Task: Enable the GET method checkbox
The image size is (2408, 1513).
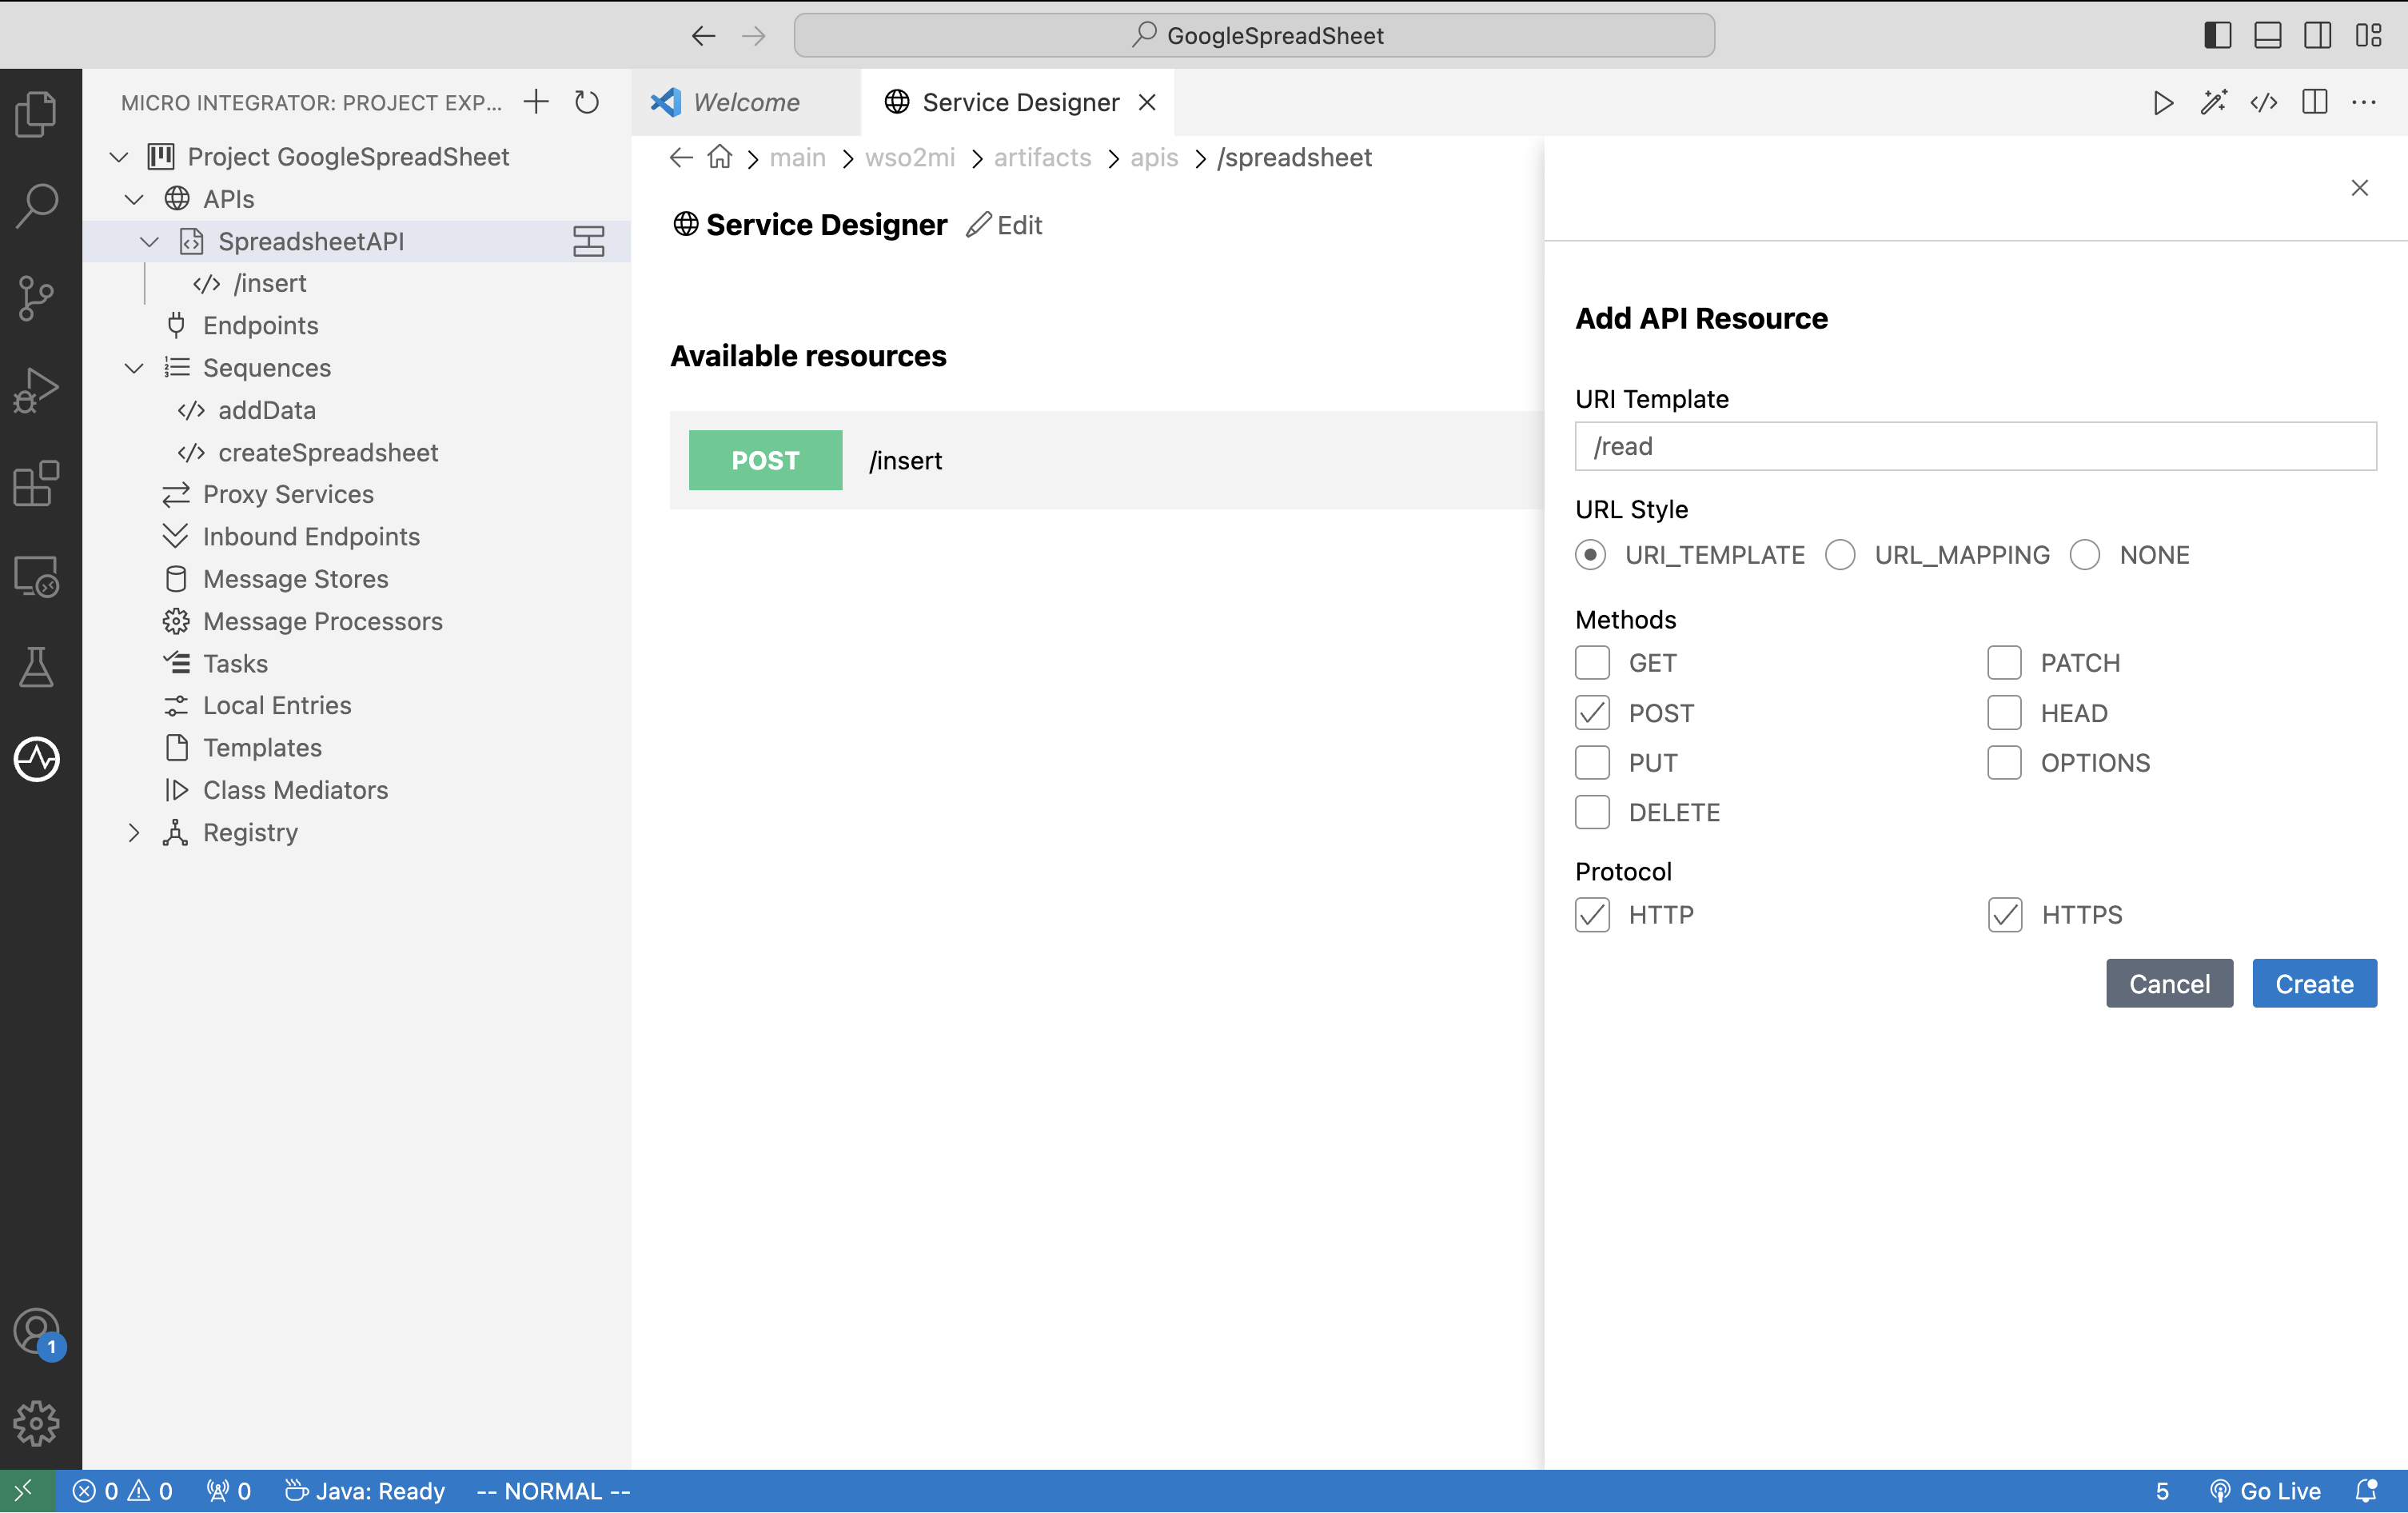Action: click(x=1592, y=663)
